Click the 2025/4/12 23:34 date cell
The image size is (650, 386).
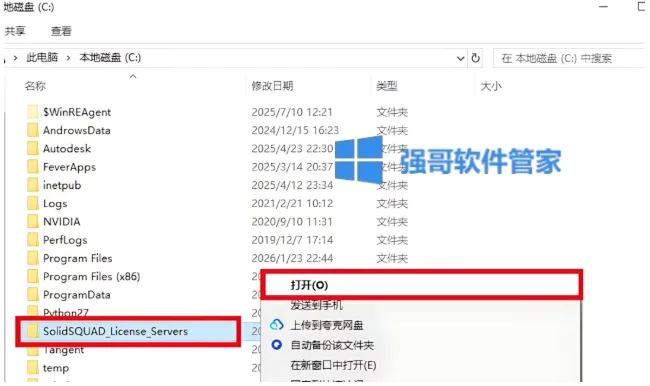[292, 185]
